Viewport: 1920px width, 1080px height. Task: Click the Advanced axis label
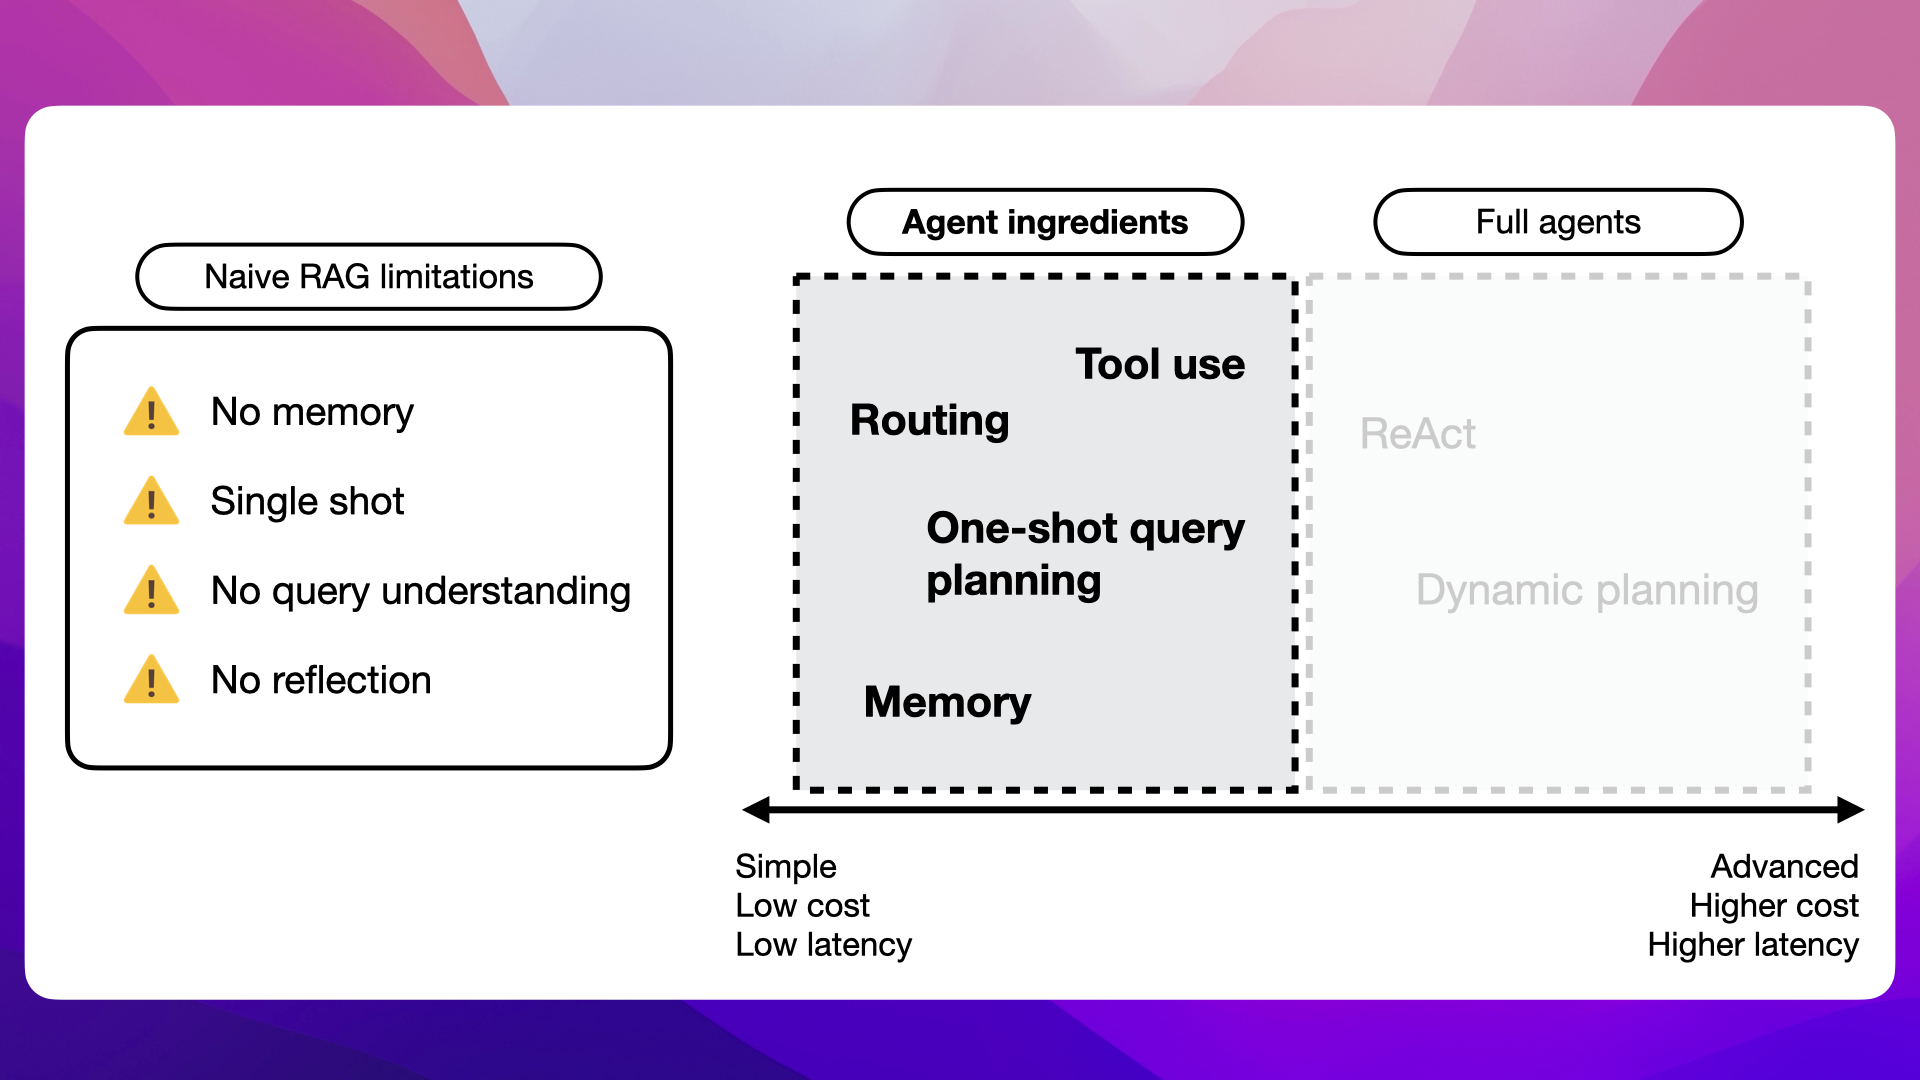[x=1785, y=866]
